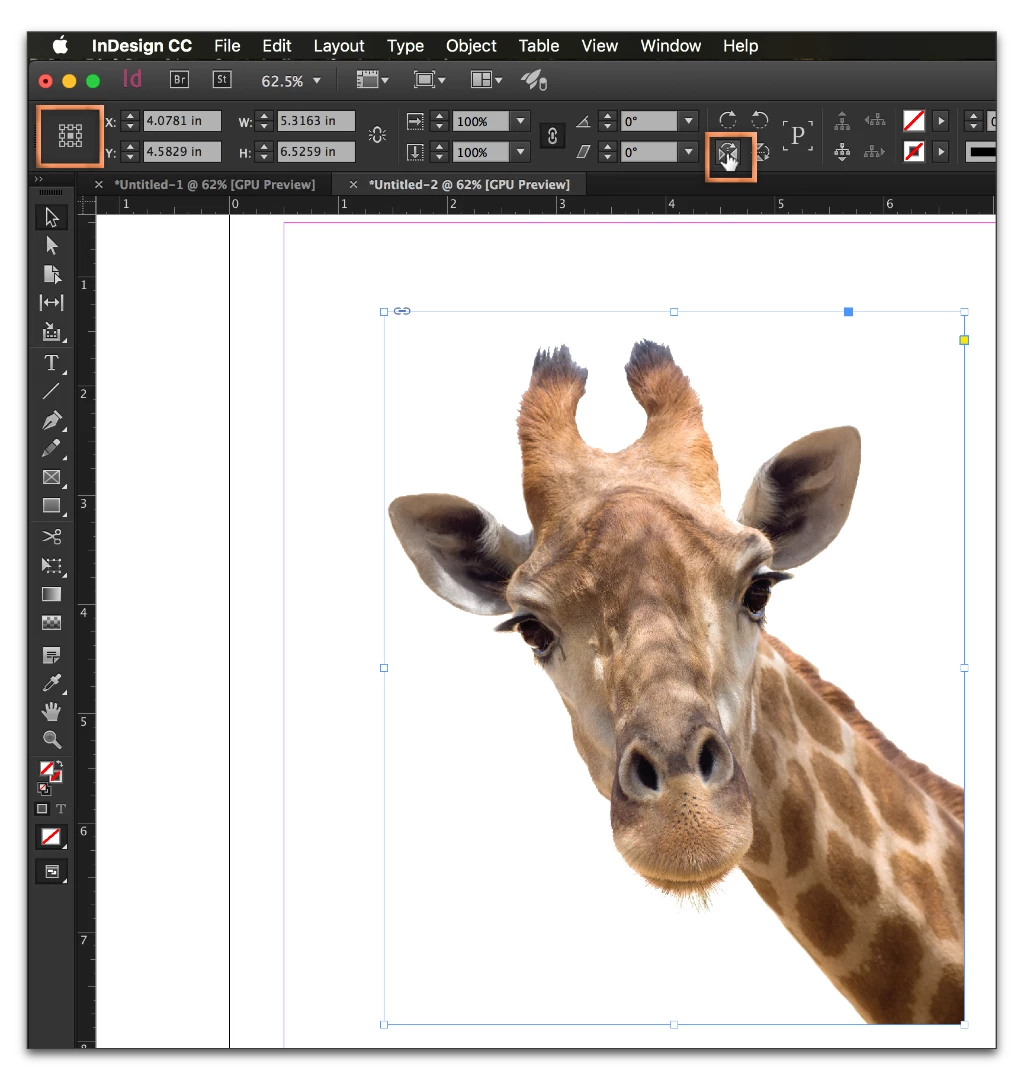Swap fill and stroke arrows
The image size is (1024, 1080).
59,765
